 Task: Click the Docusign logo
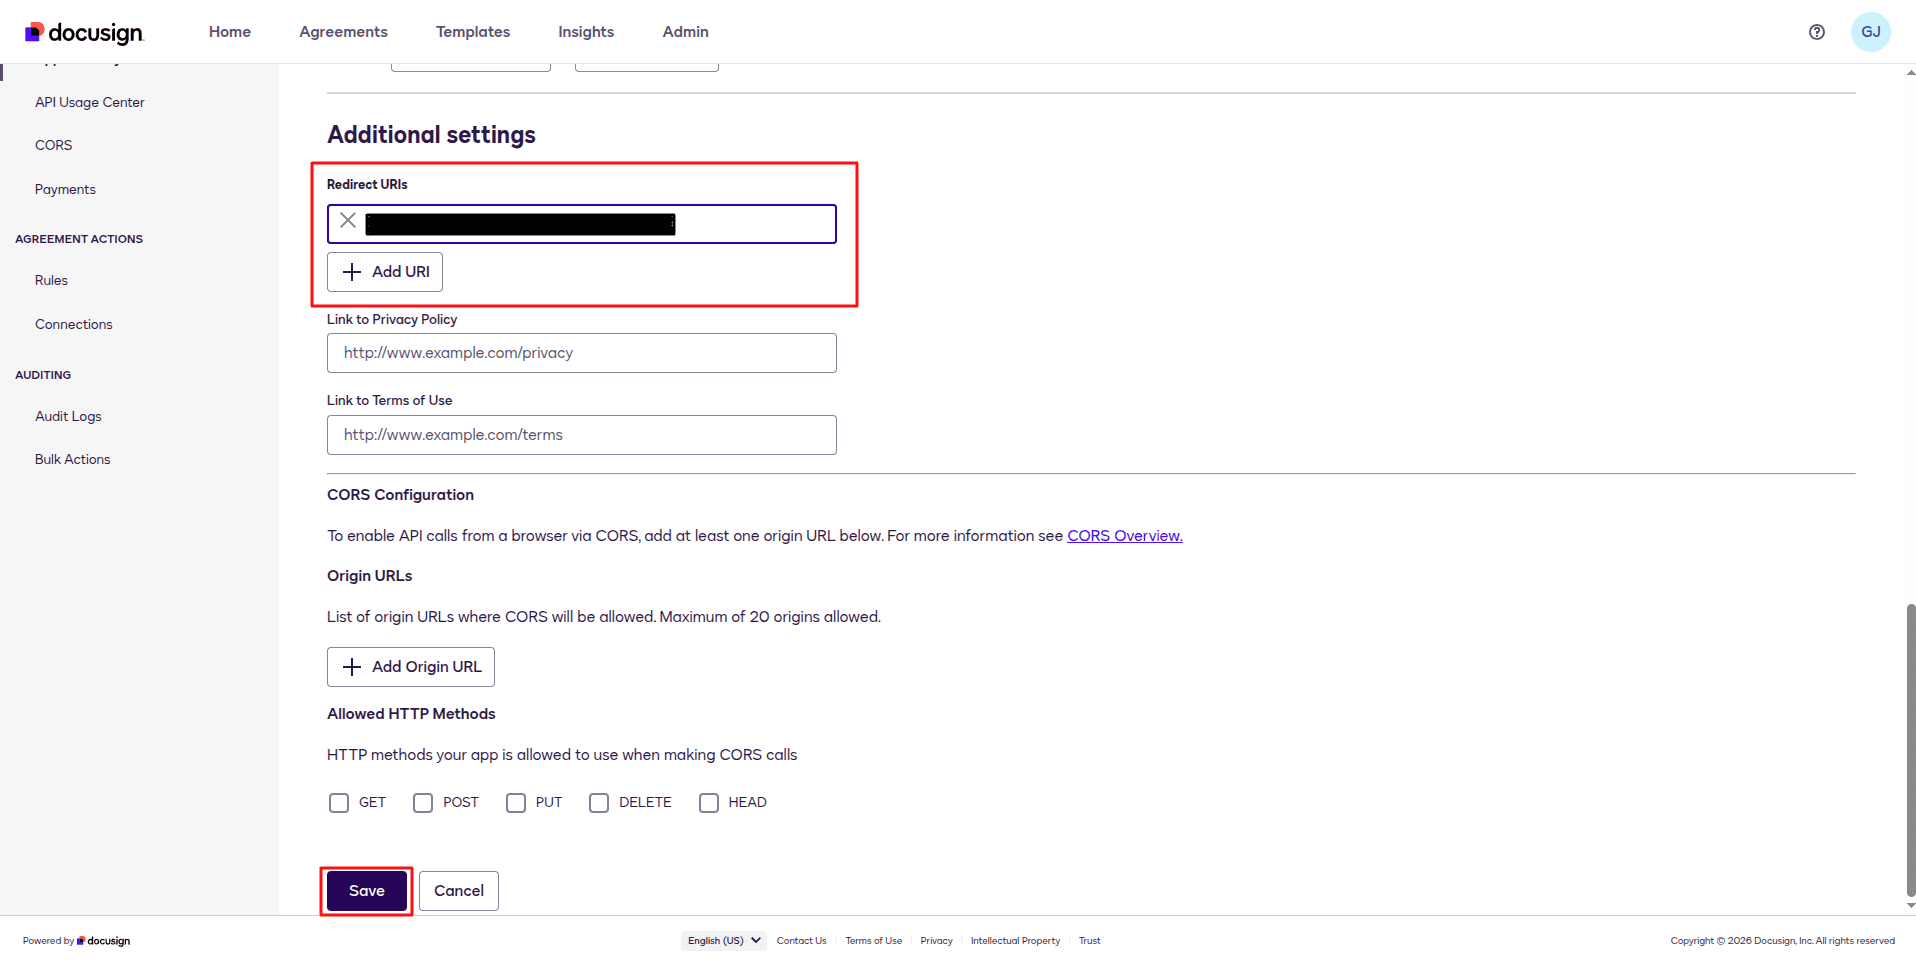coord(84,32)
